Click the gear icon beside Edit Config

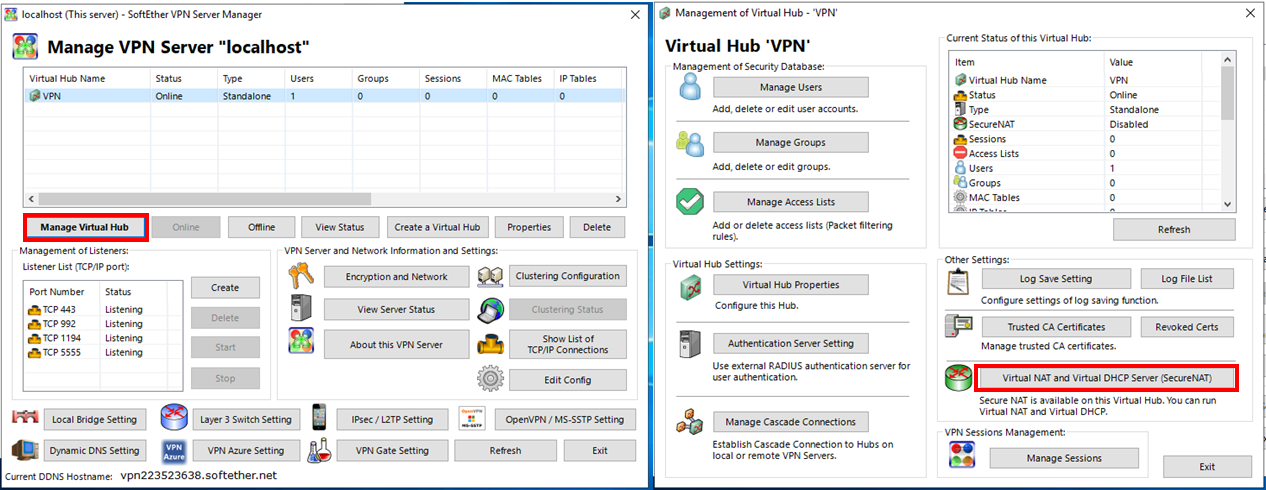[490, 379]
